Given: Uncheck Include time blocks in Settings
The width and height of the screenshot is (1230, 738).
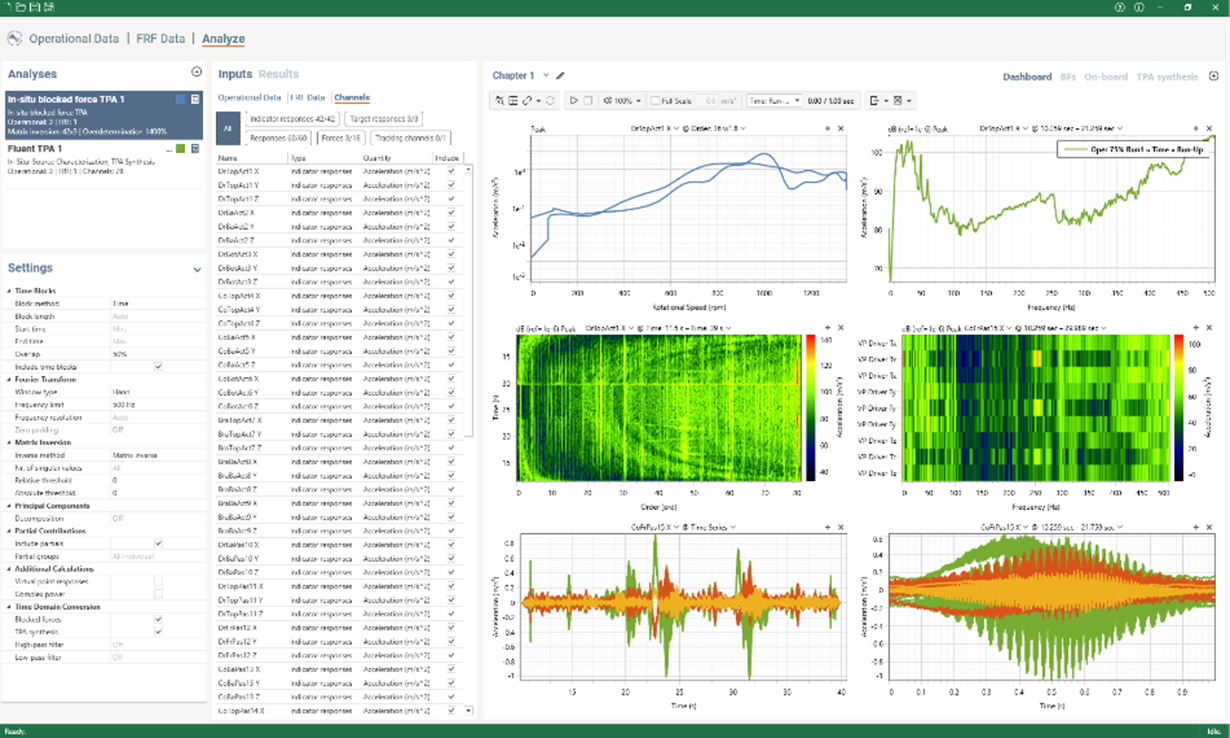Looking at the screenshot, I should [x=158, y=366].
